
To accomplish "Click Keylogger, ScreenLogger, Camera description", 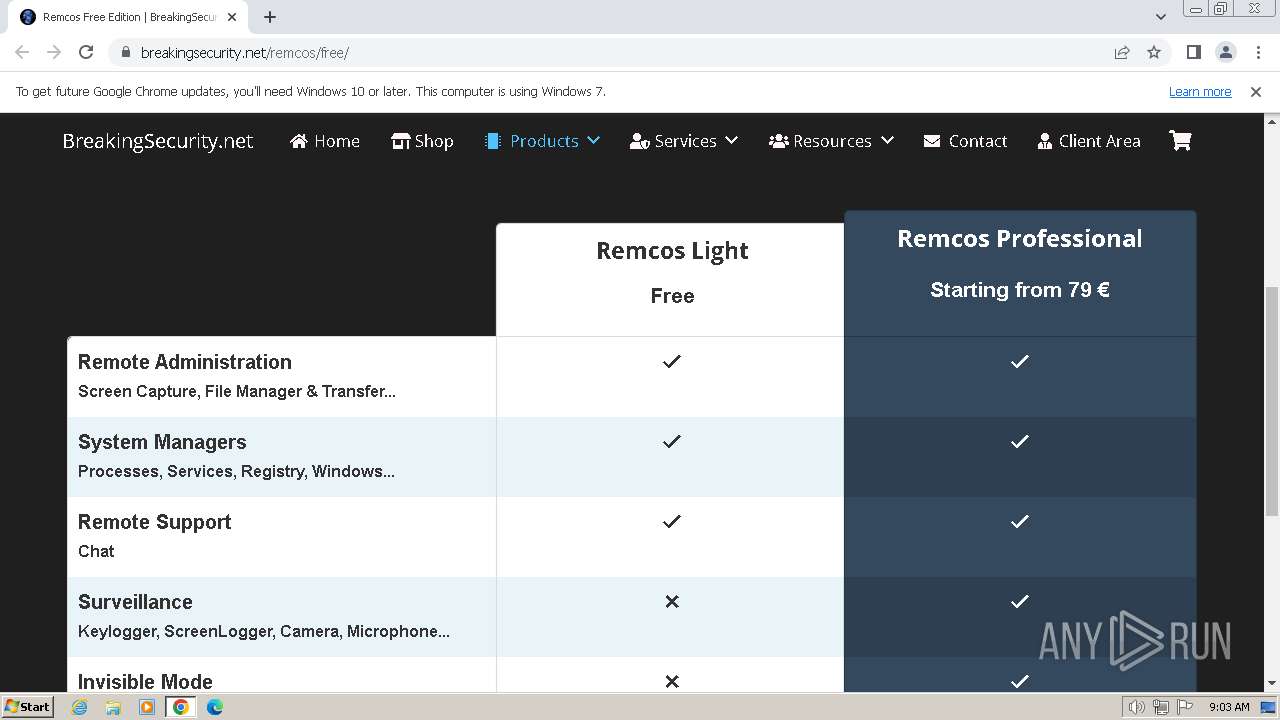I will click(x=264, y=631).
